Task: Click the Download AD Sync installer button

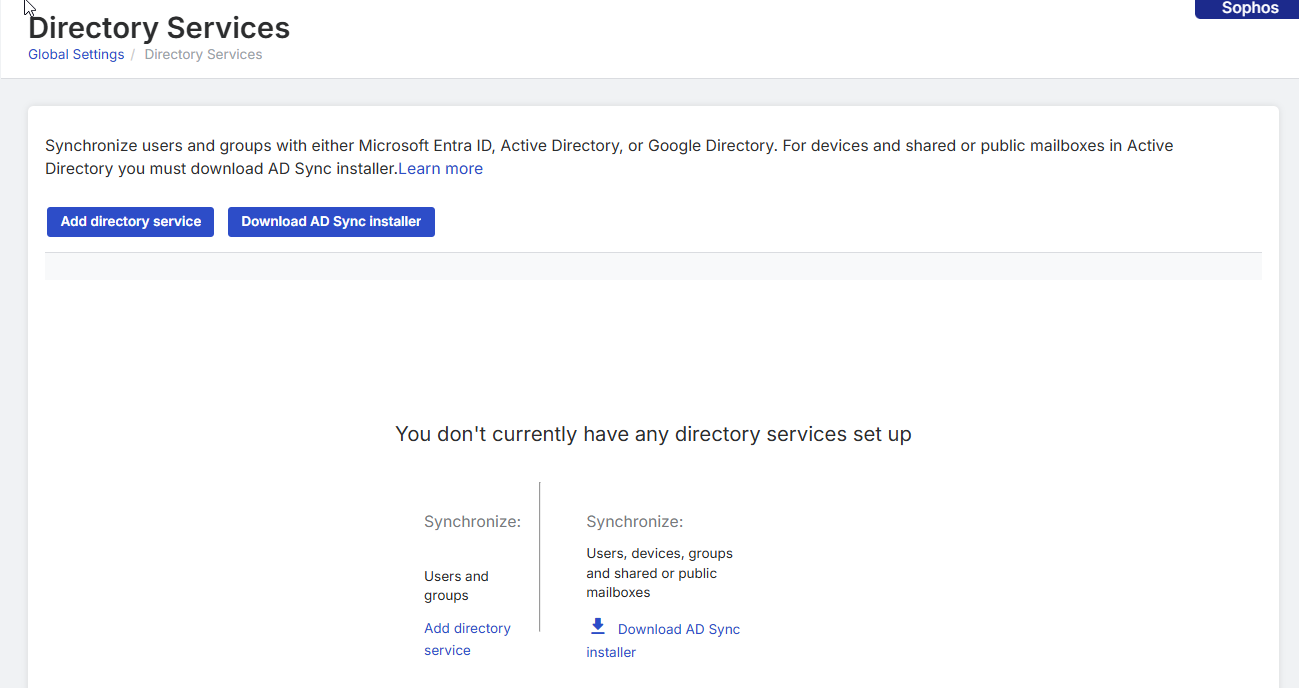Action: pyautogui.click(x=331, y=222)
